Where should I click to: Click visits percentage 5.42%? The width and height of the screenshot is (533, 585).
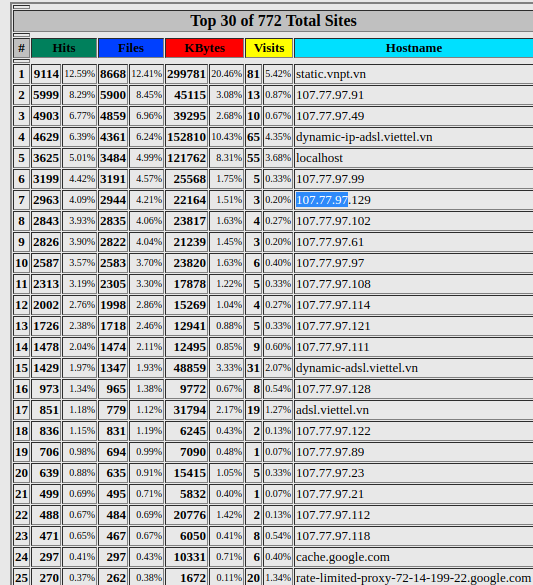tap(278, 74)
